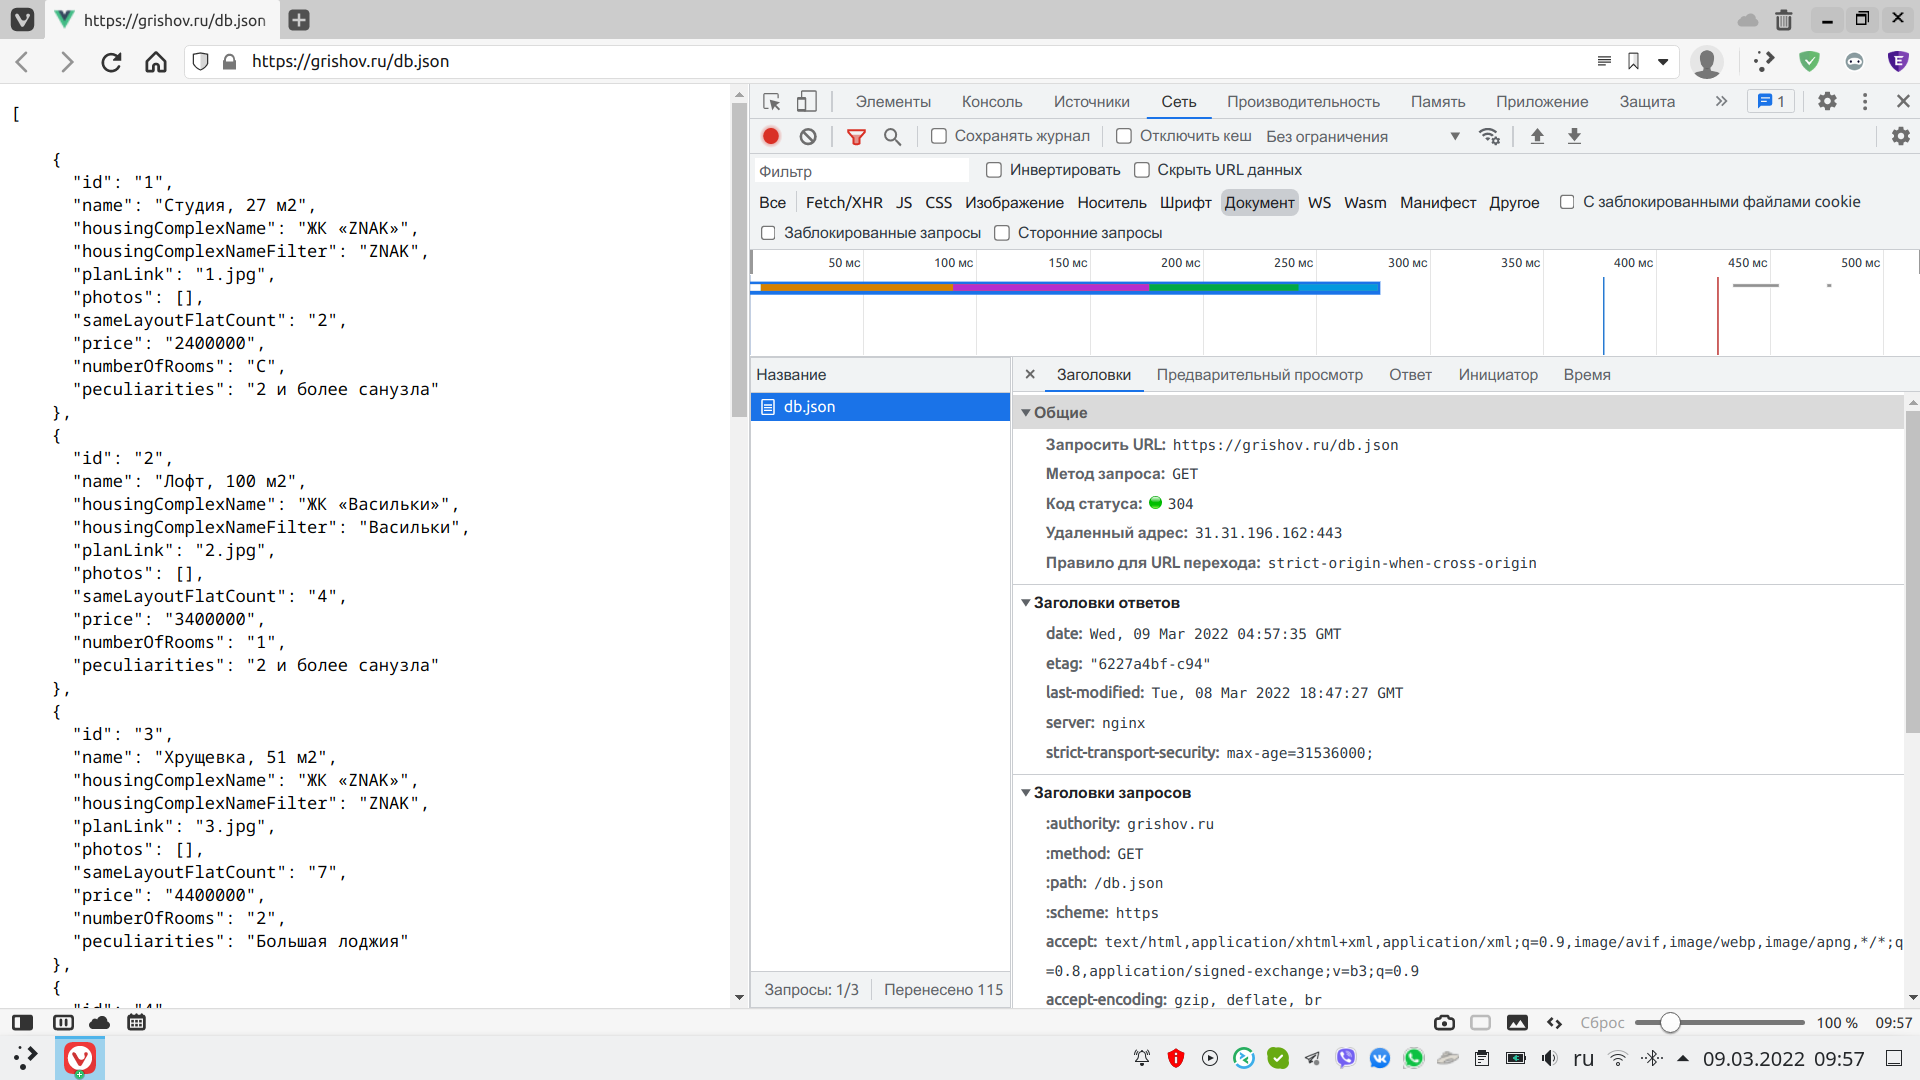The width and height of the screenshot is (1920, 1080).
Task: Check Скрыть URL данных checkbox
Action: (x=1142, y=170)
